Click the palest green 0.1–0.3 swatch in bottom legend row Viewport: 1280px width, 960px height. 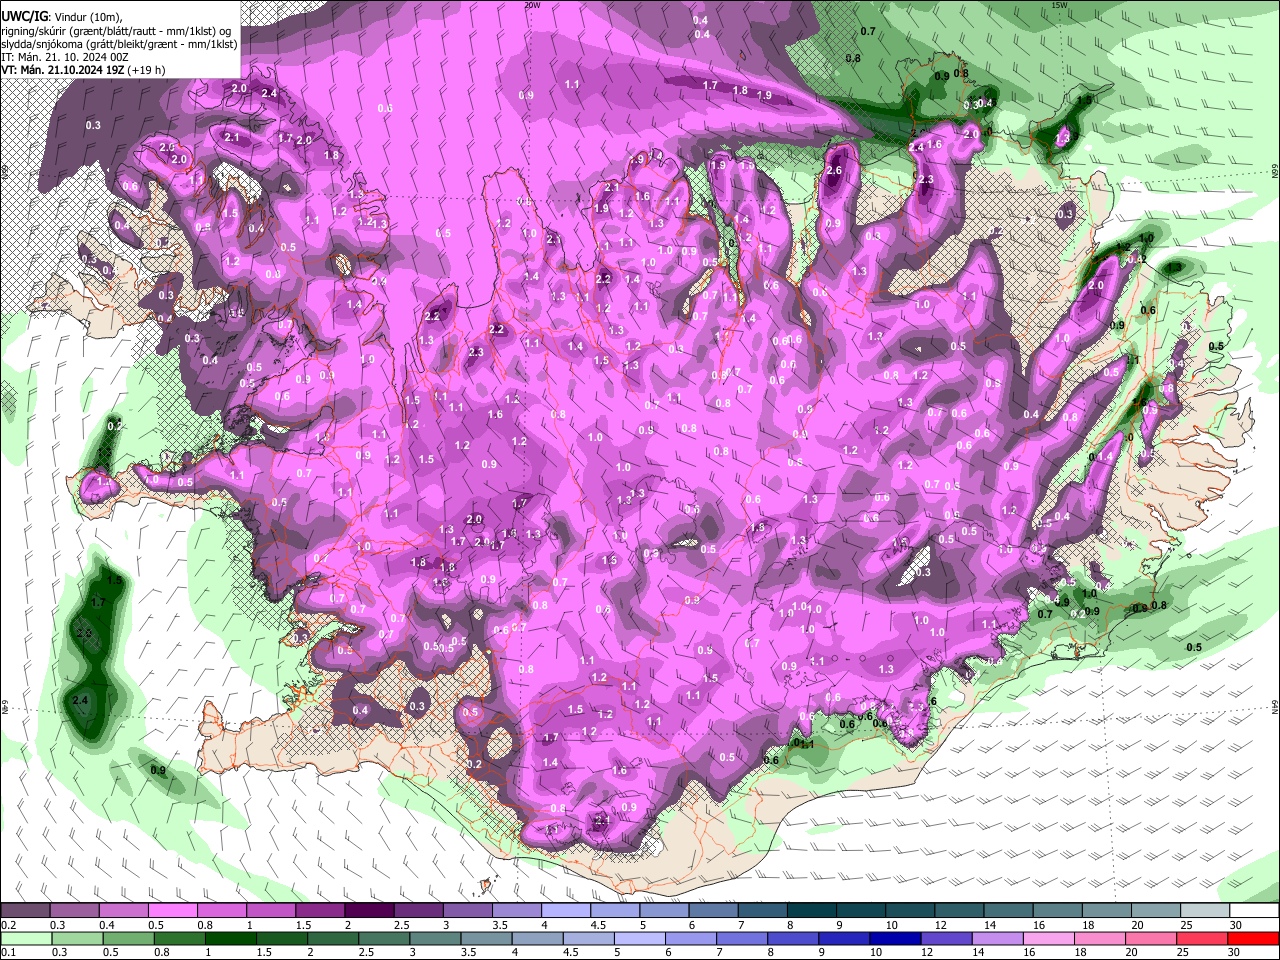25,938
